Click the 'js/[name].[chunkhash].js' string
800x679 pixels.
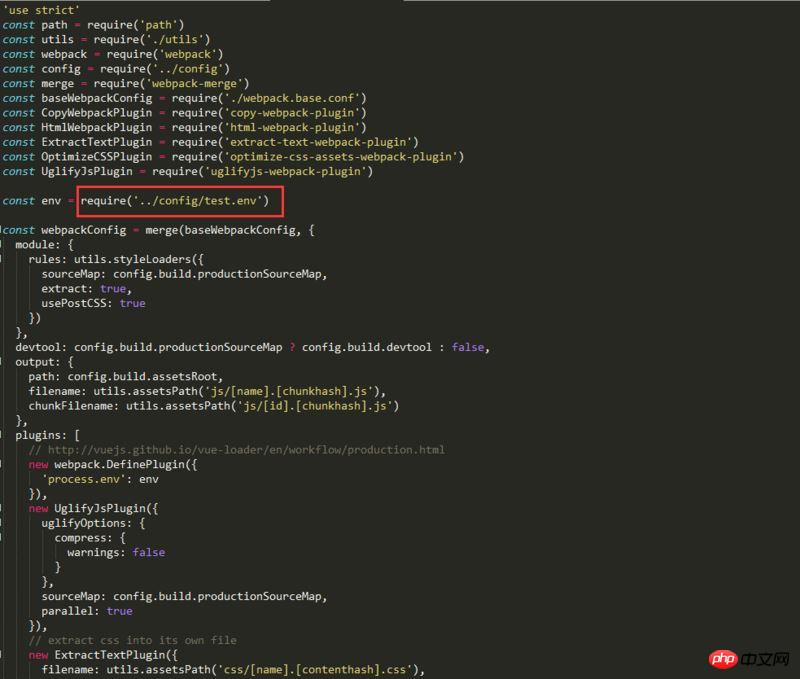coord(292,391)
